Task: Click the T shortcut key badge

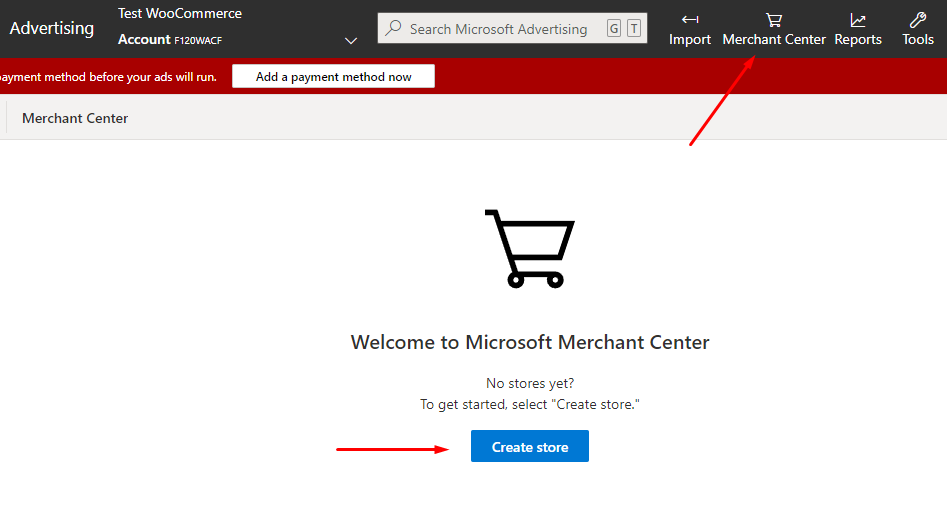Action: (634, 28)
